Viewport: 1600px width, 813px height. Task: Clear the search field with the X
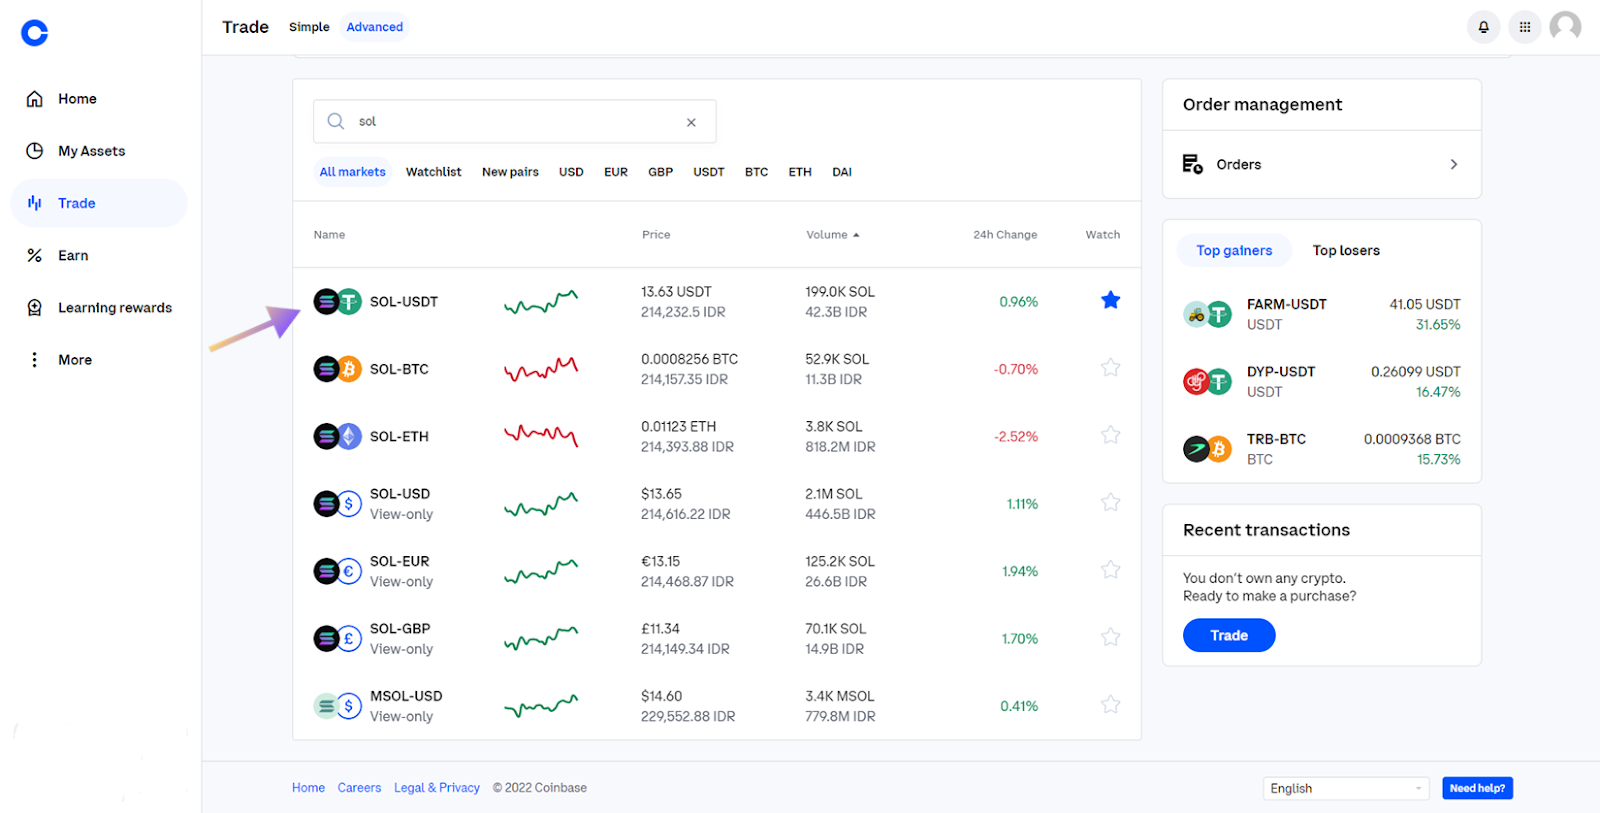(691, 122)
